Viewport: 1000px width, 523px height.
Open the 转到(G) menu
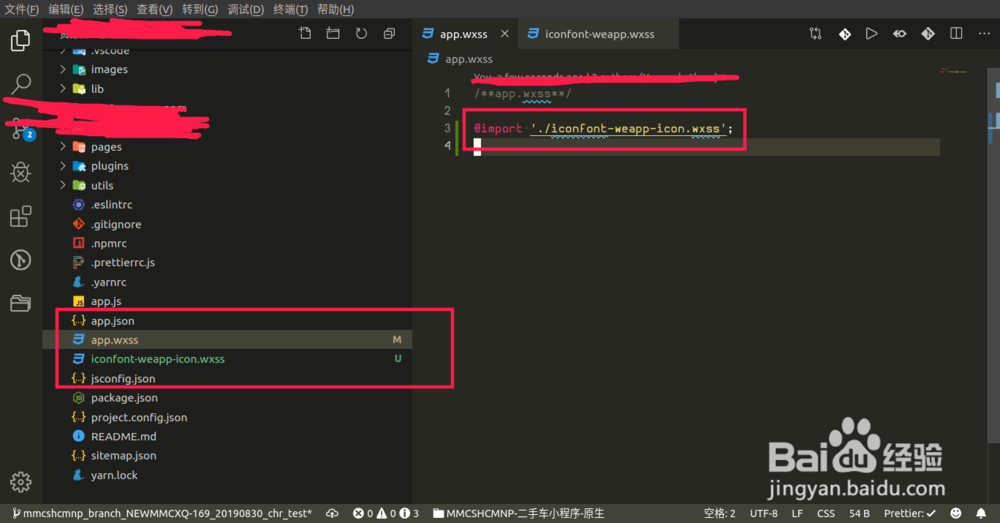pyautogui.click(x=200, y=9)
